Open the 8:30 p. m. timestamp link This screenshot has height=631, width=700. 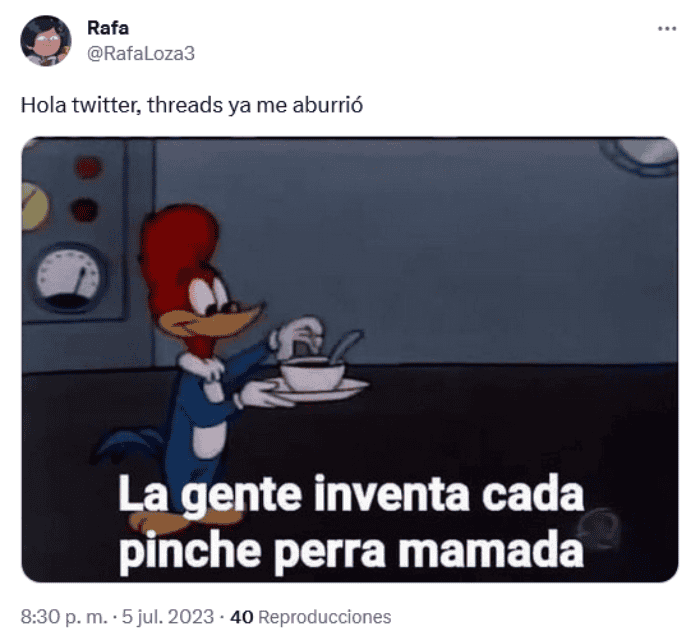(64, 617)
